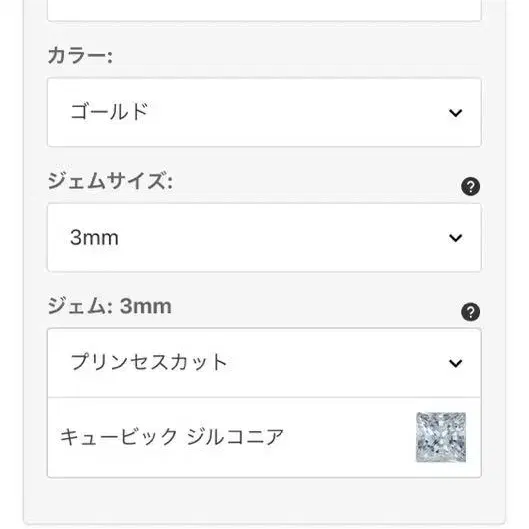Viewport: 529px width, 529px height.
Task: Expand the プリンセスカット gem cut dropdown
Action: (264, 363)
